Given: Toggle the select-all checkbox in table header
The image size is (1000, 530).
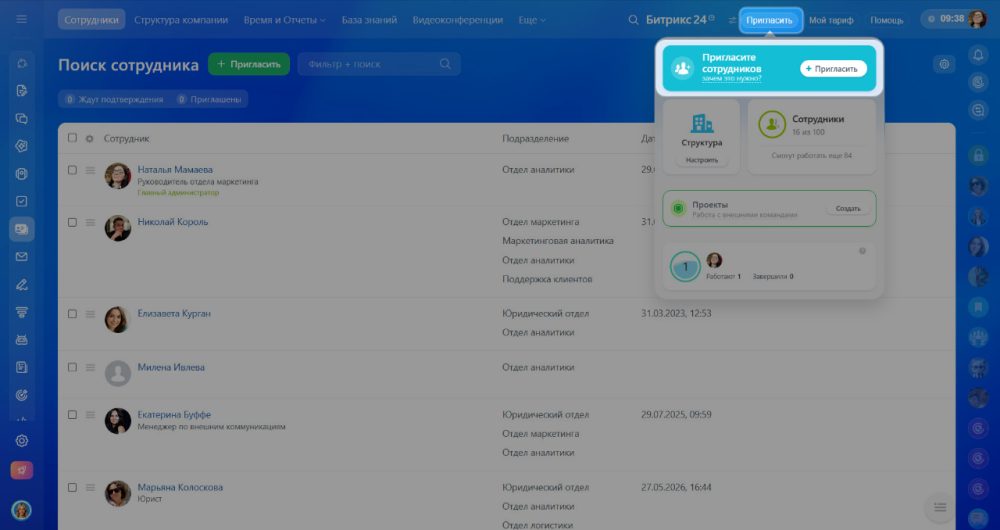Looking at the screenshot, I should [x=72, y=138].
